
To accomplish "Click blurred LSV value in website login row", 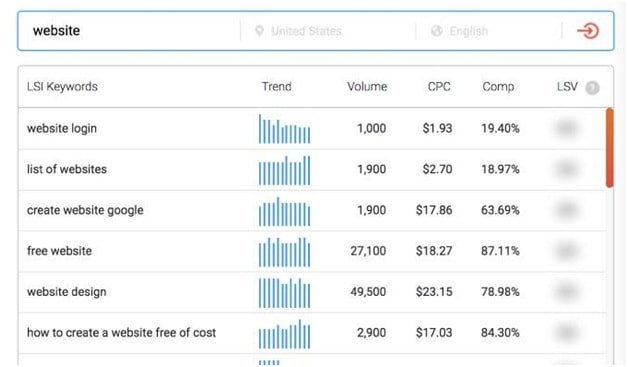I will pyautogui.click(x=567, y=128).
